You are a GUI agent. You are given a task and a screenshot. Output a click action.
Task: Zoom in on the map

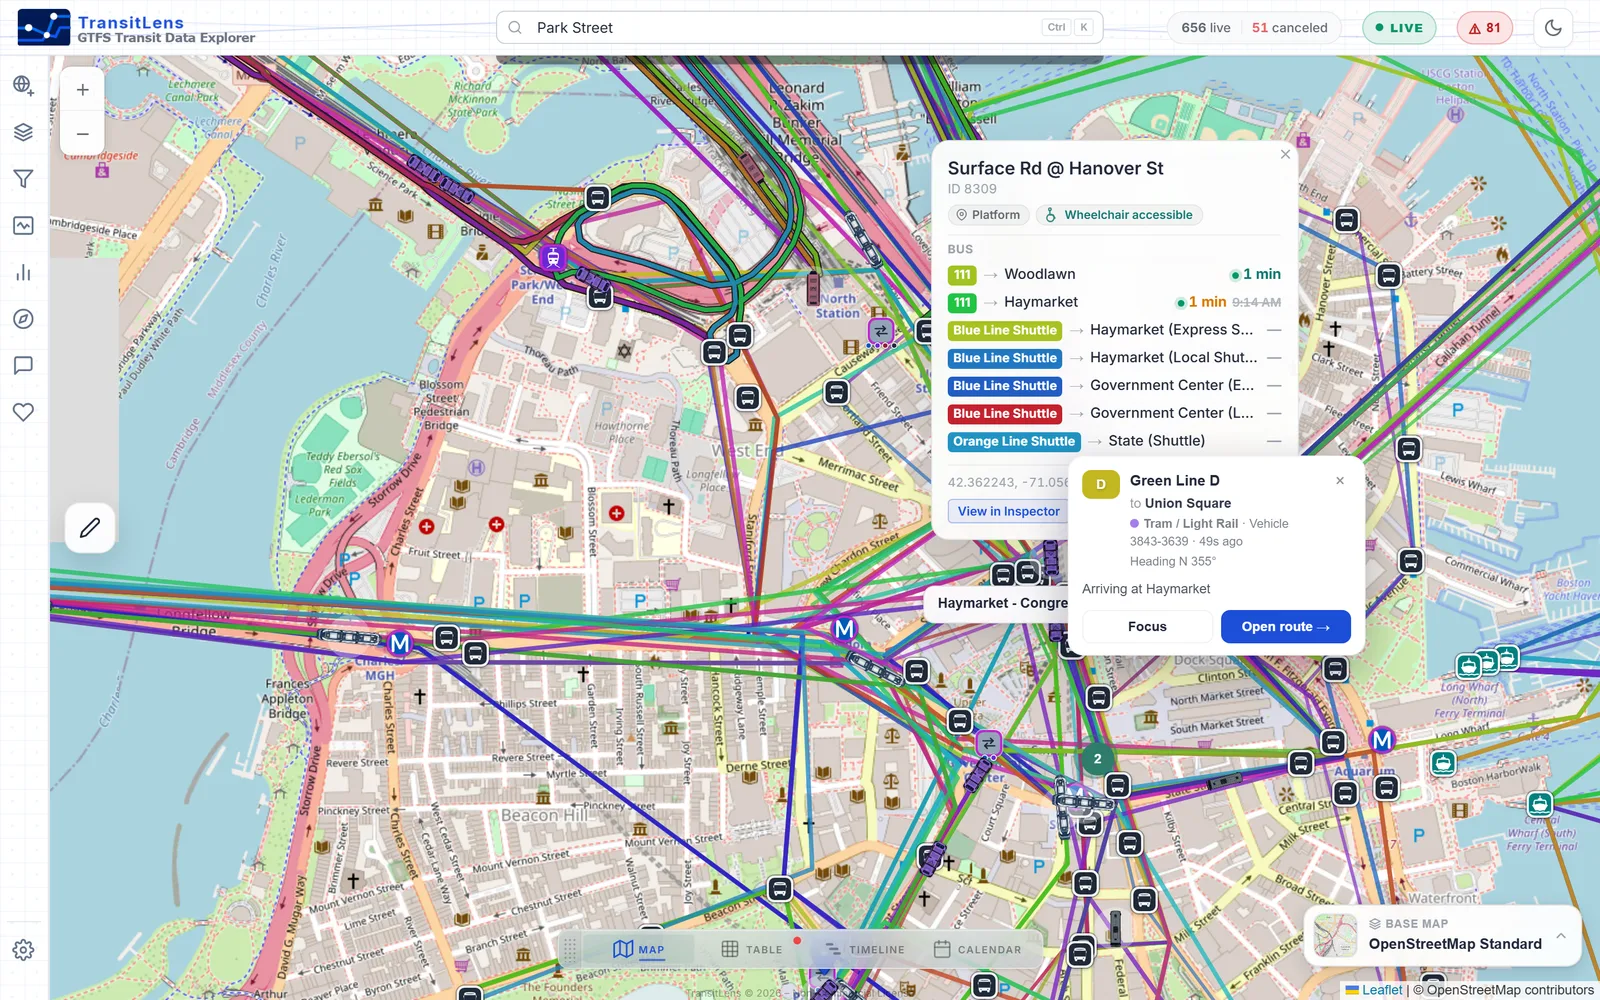[83, 90]
